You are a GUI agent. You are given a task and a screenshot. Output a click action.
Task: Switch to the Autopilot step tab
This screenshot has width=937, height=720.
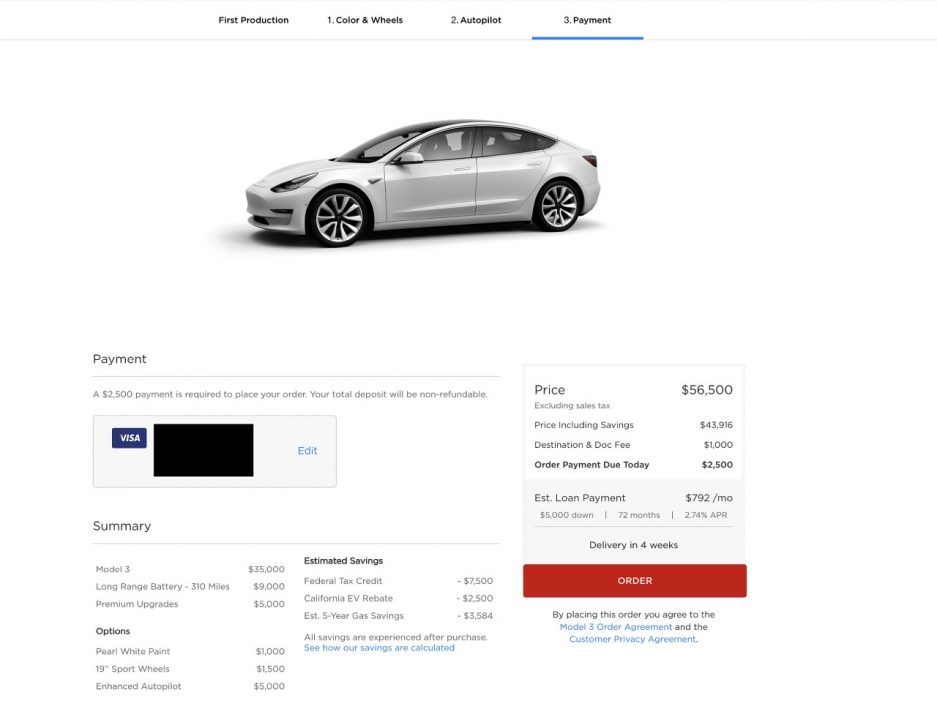coord(476,20)
